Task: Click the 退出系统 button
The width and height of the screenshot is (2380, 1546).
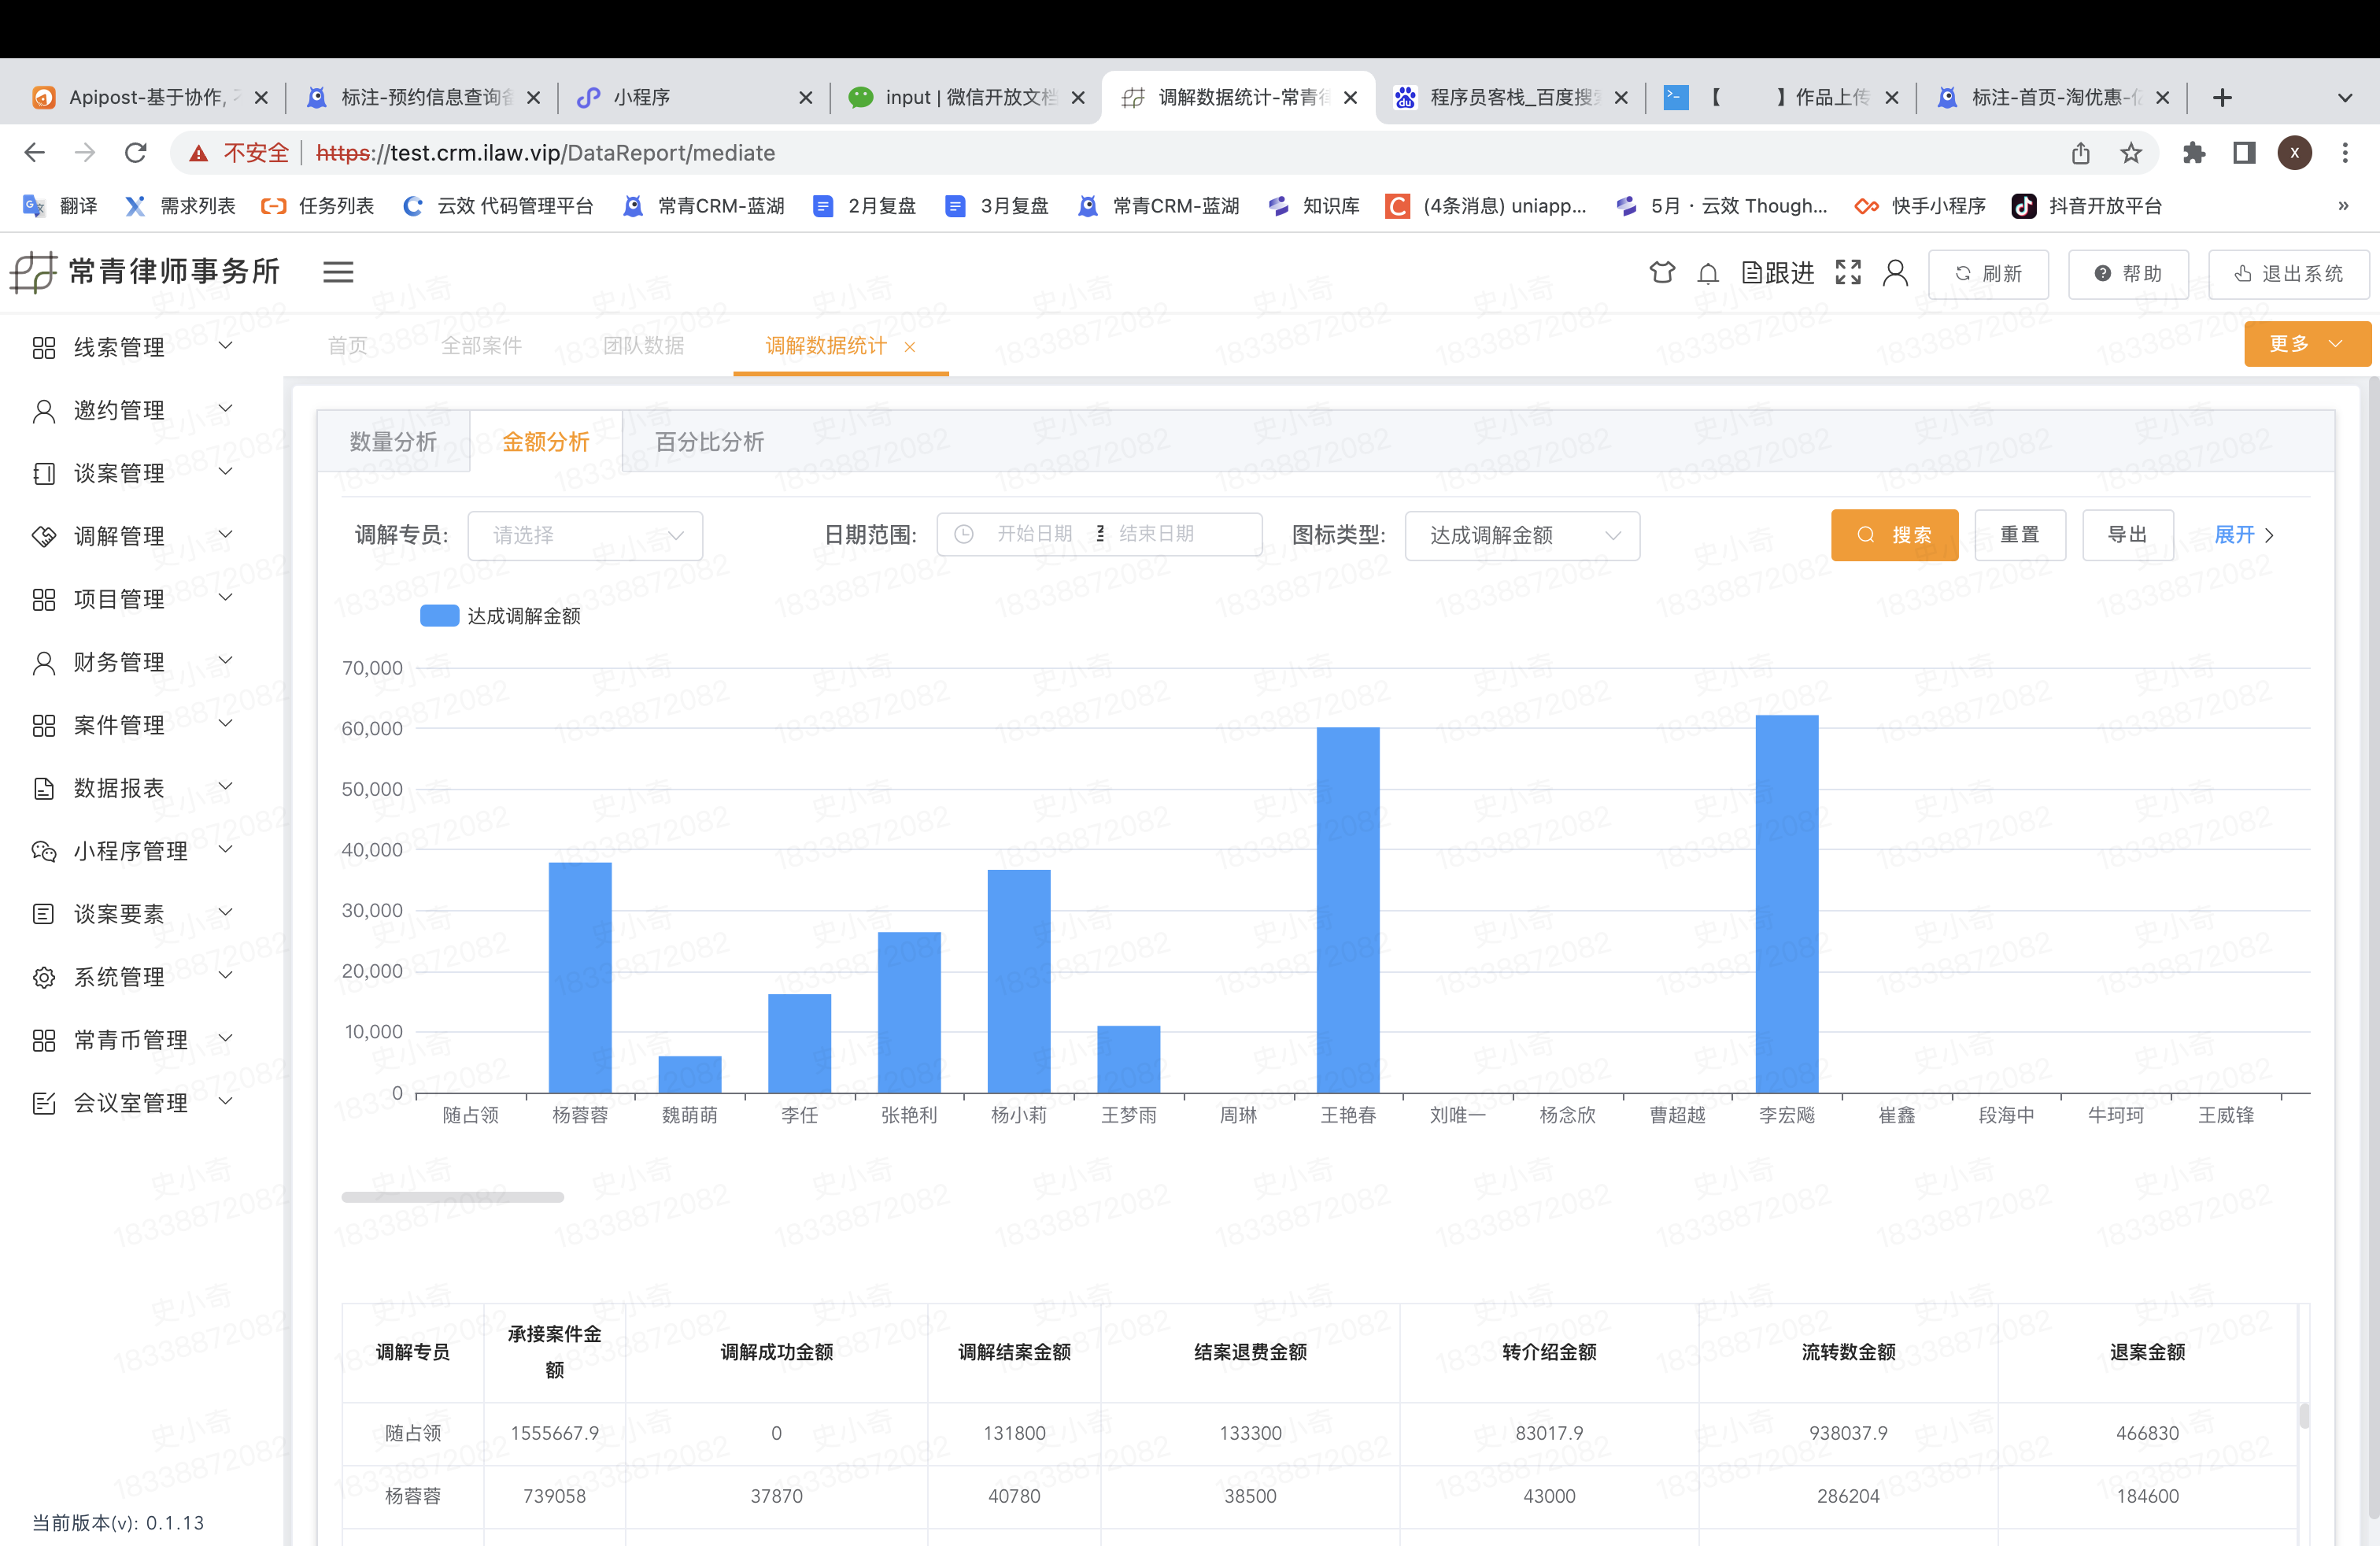Action: [2288, 274]
